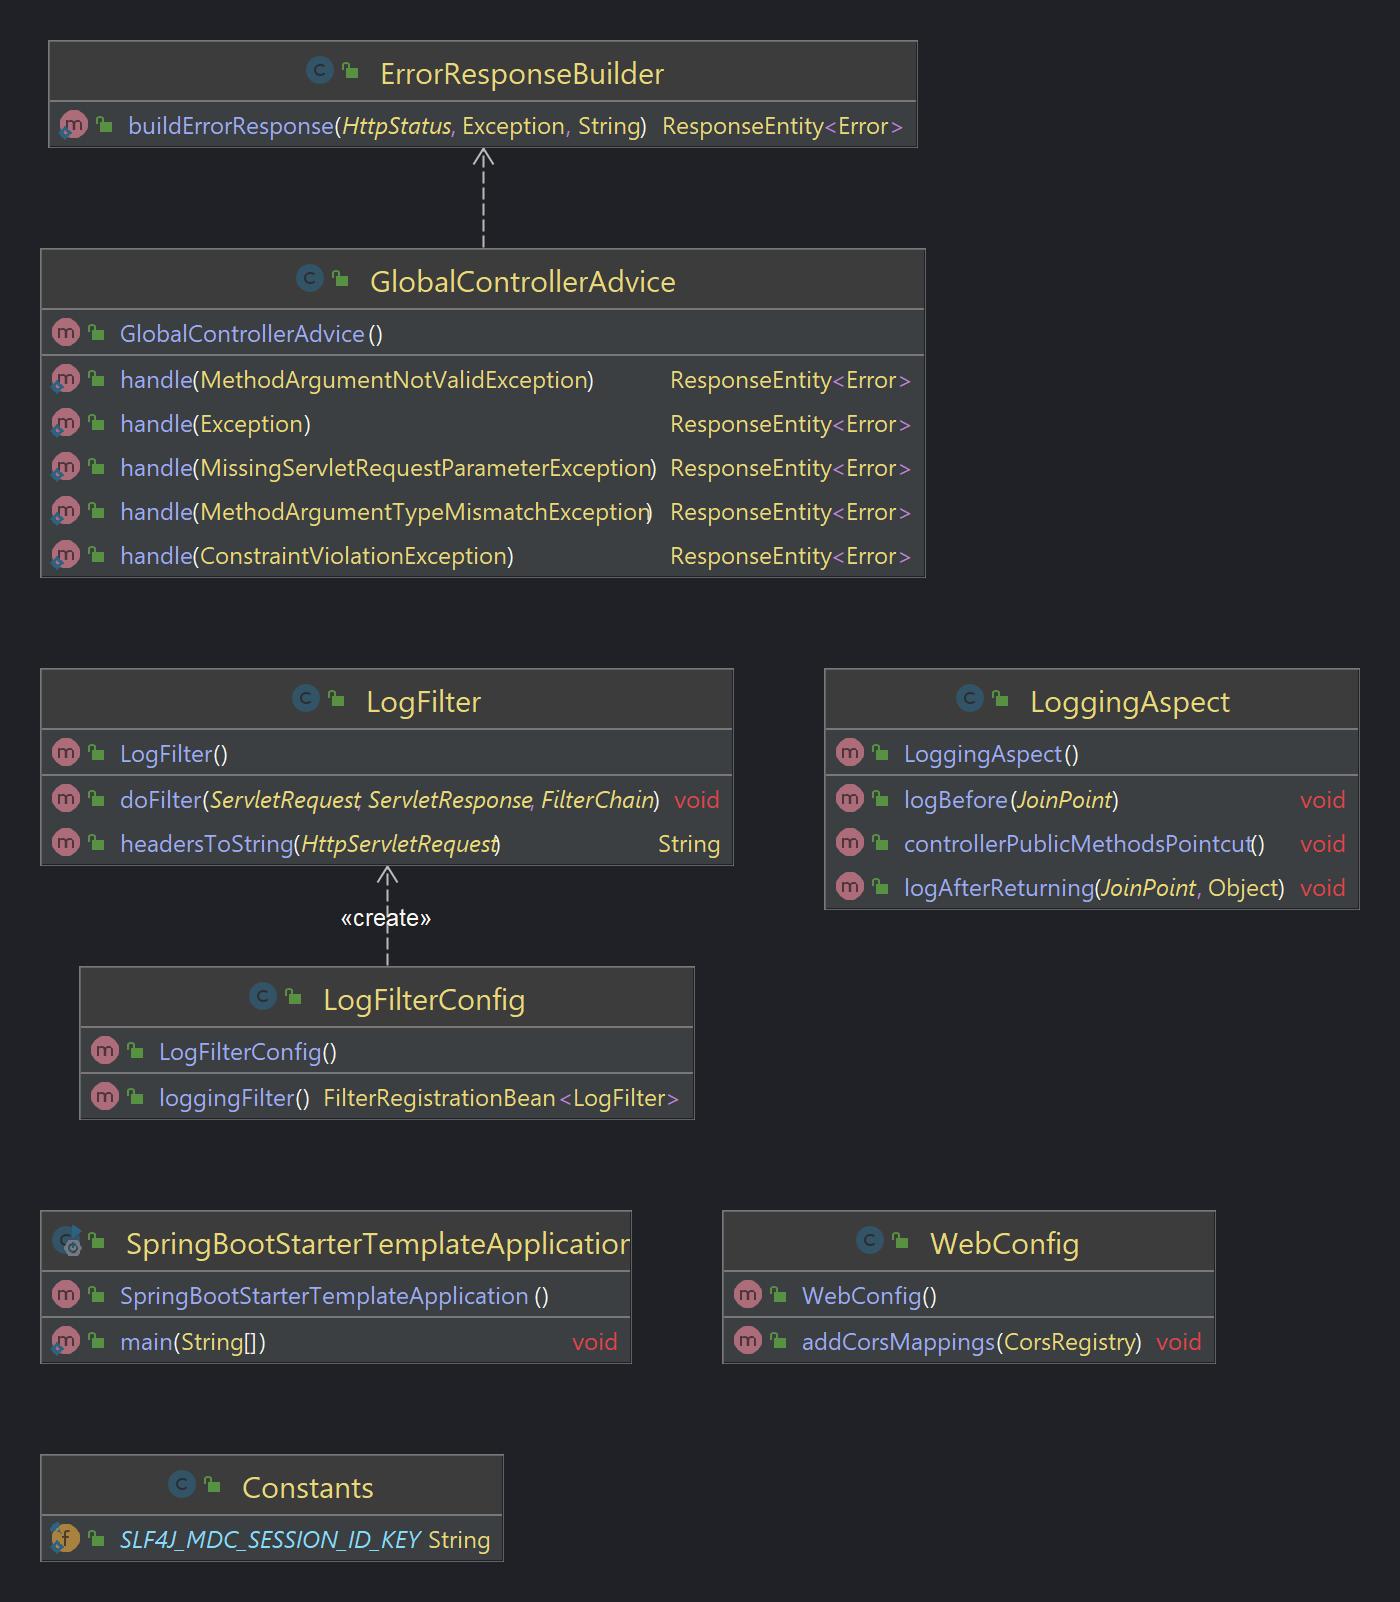Screen dimensions: 1400x1602
Task: Click the class icon beside WebConfig title
Action: point(869,1241)
